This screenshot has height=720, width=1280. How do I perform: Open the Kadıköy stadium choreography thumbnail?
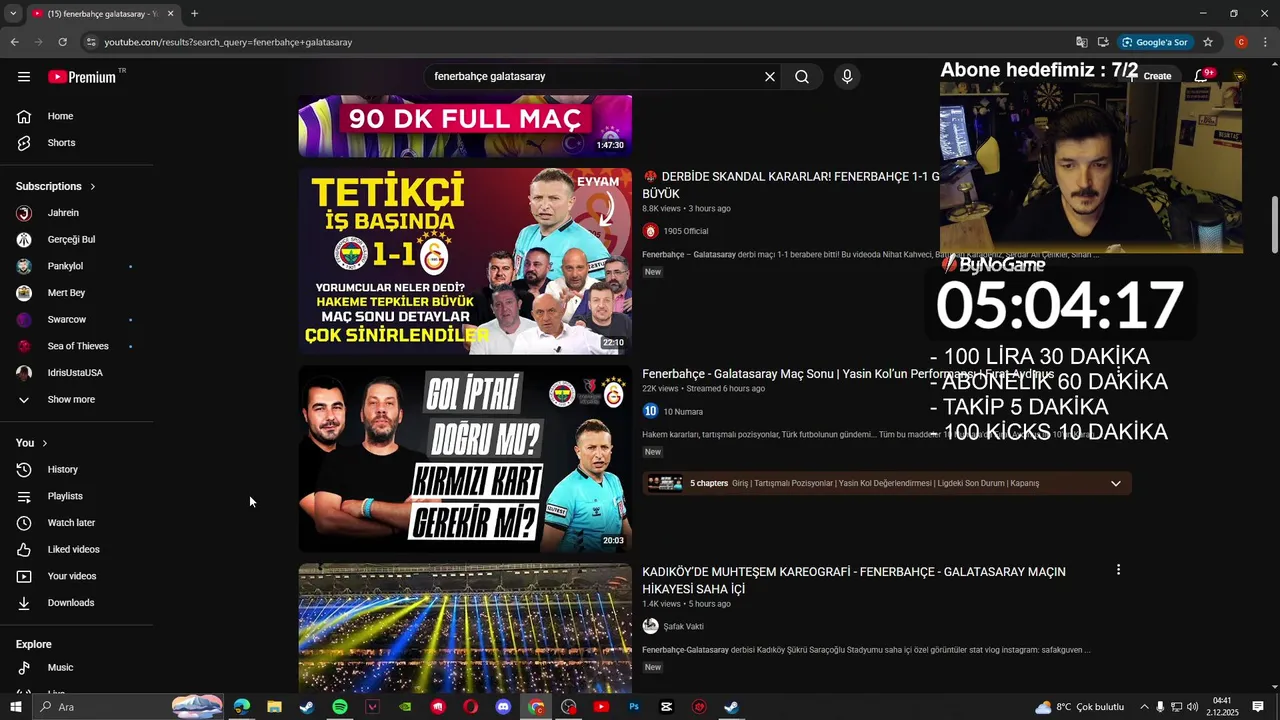coord(465,628)
